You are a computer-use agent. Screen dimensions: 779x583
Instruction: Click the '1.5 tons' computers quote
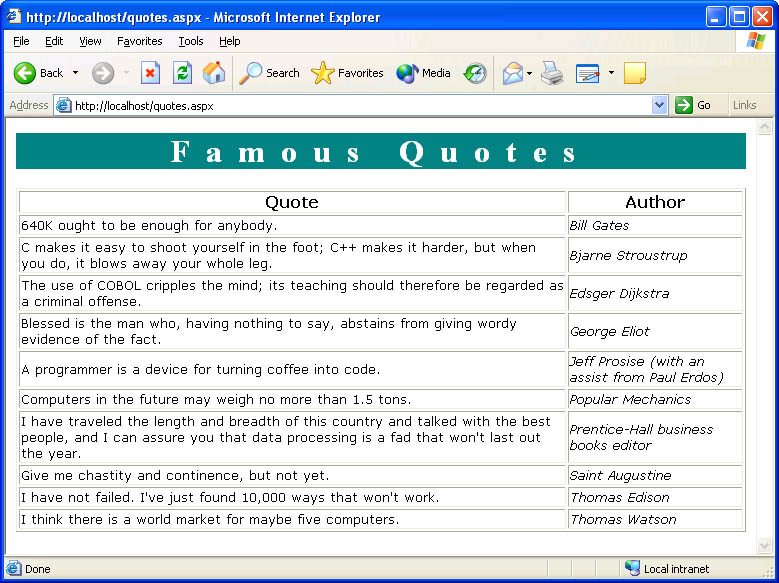click(x=216, y=400)
